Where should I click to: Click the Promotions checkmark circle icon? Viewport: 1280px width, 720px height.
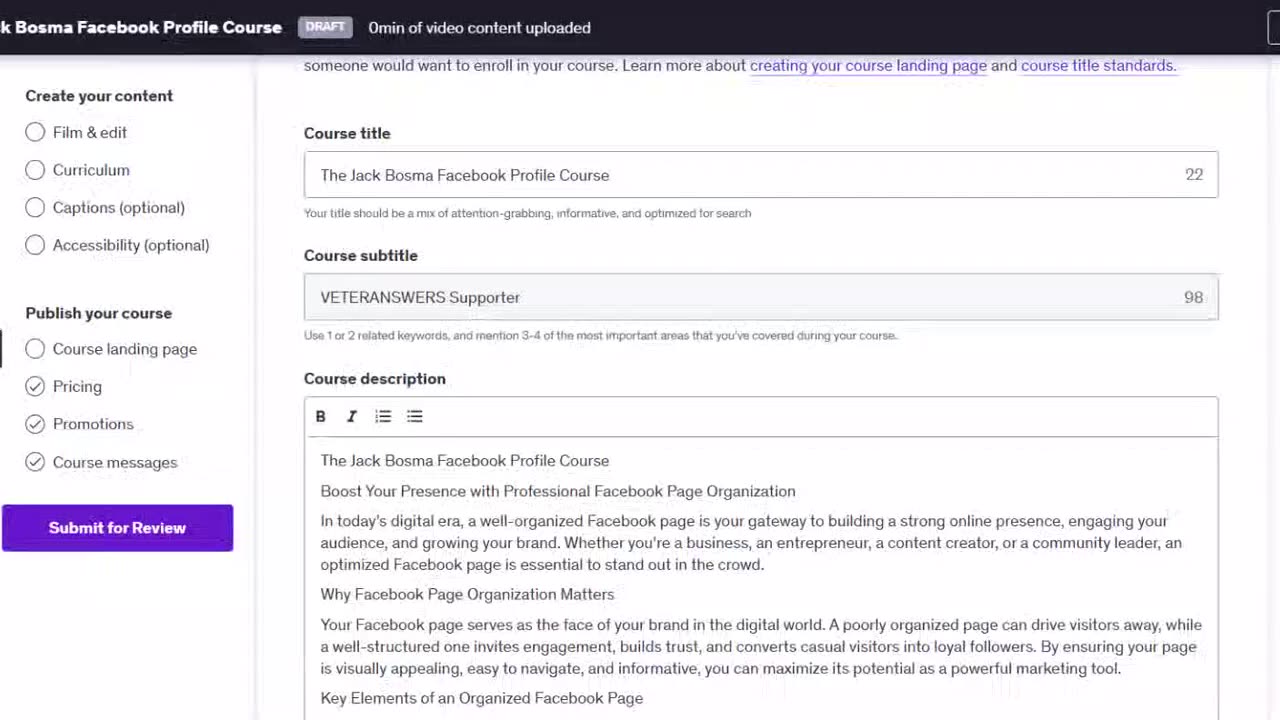[35, 424]
